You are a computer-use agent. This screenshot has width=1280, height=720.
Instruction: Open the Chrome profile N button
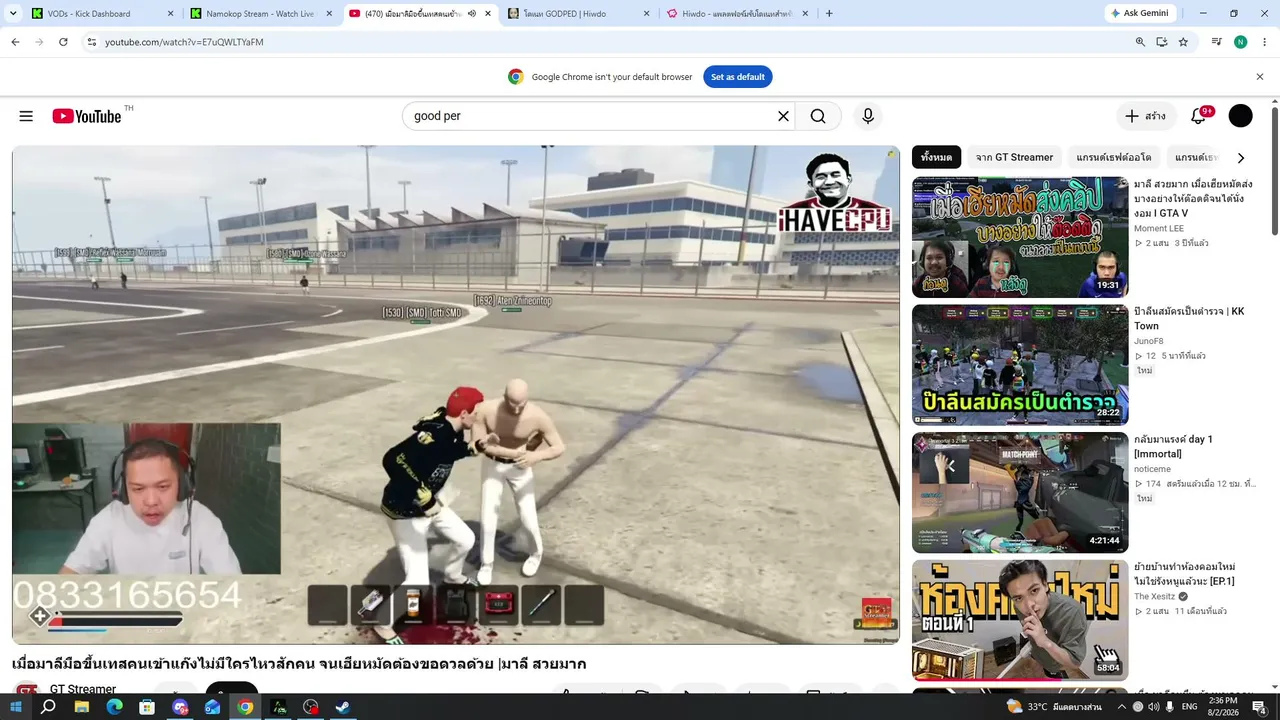(1241, 42)
